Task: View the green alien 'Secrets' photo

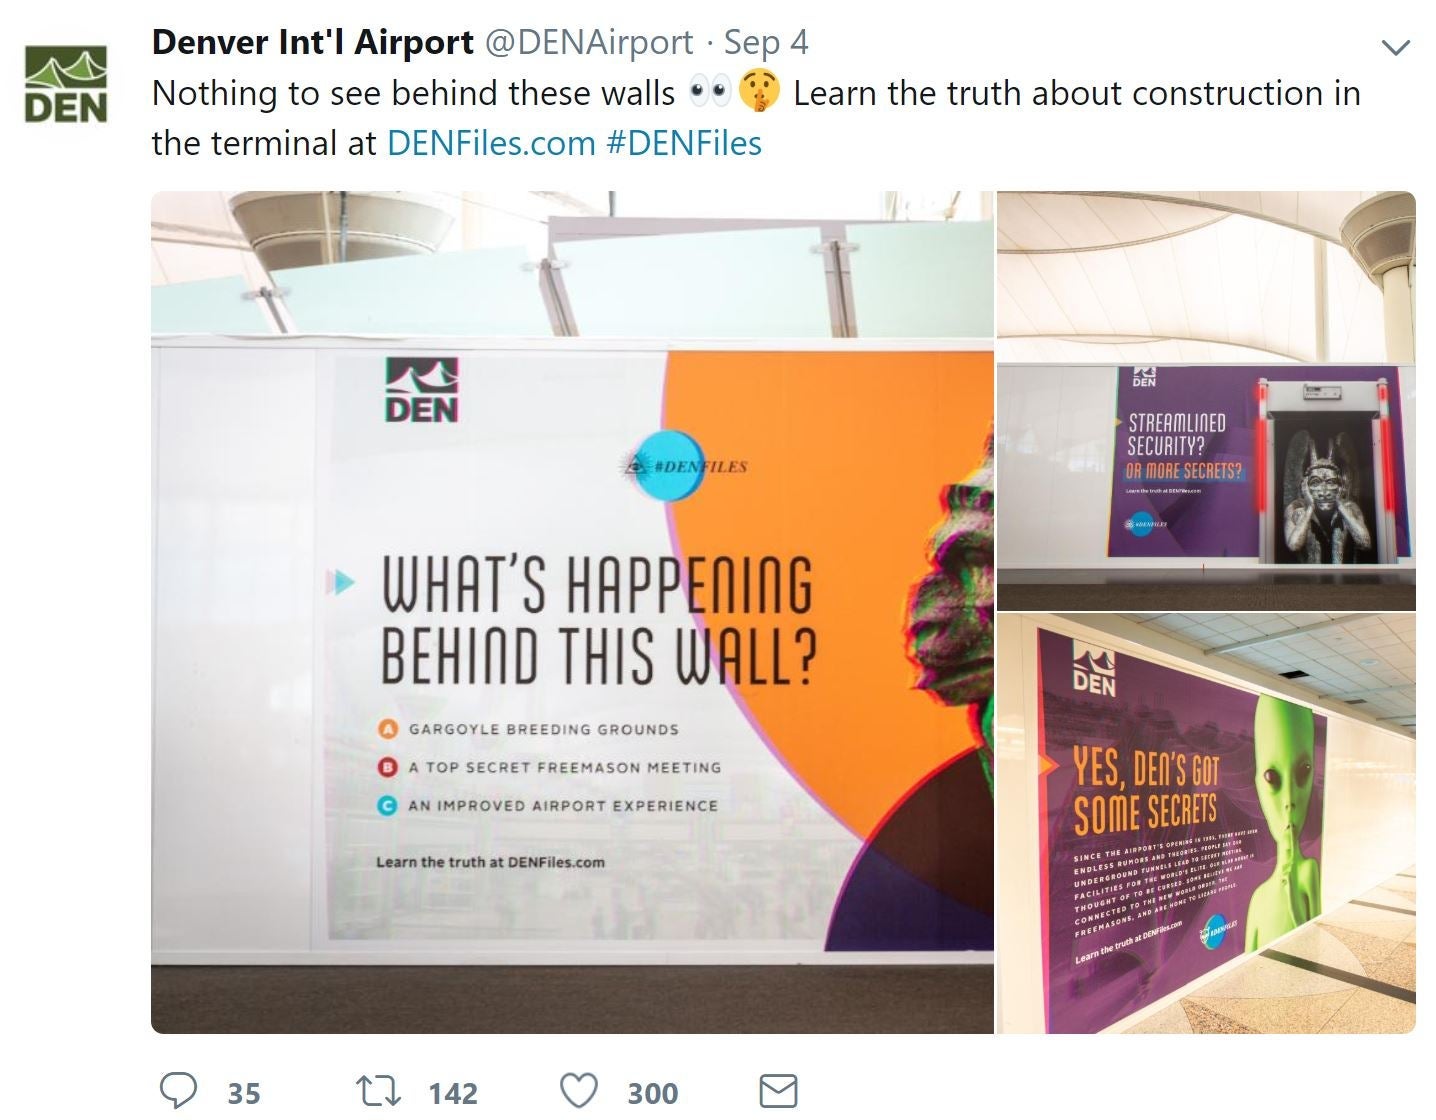Action: pos(1206,824)
